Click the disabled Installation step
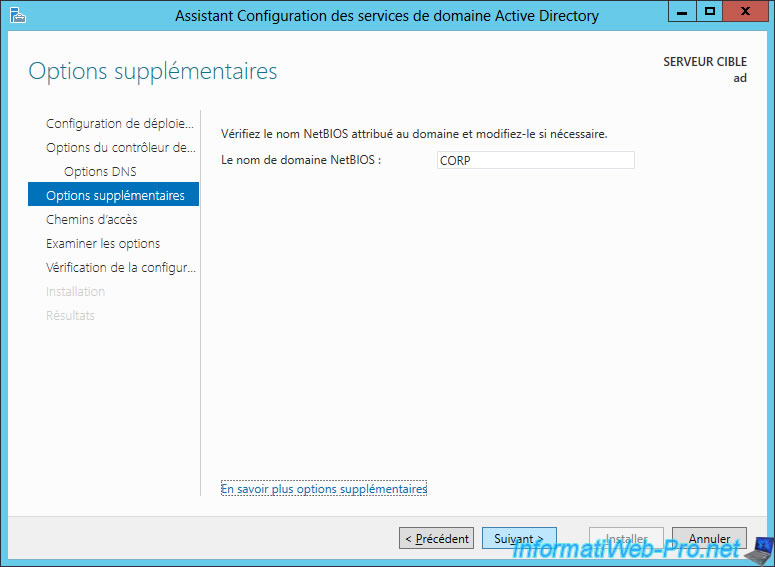 76,292
